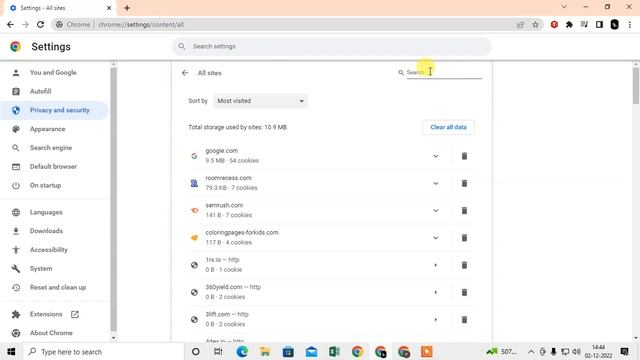Open Search engine settings

coord(51,148)
